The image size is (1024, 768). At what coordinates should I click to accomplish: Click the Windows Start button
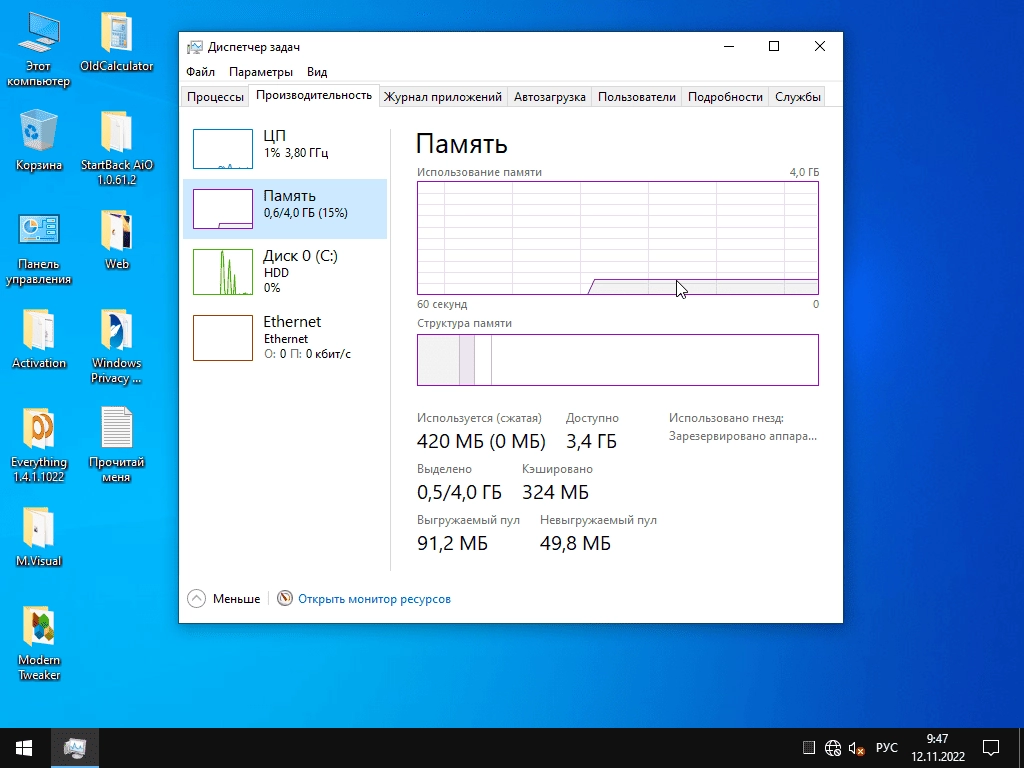[25, 748]
